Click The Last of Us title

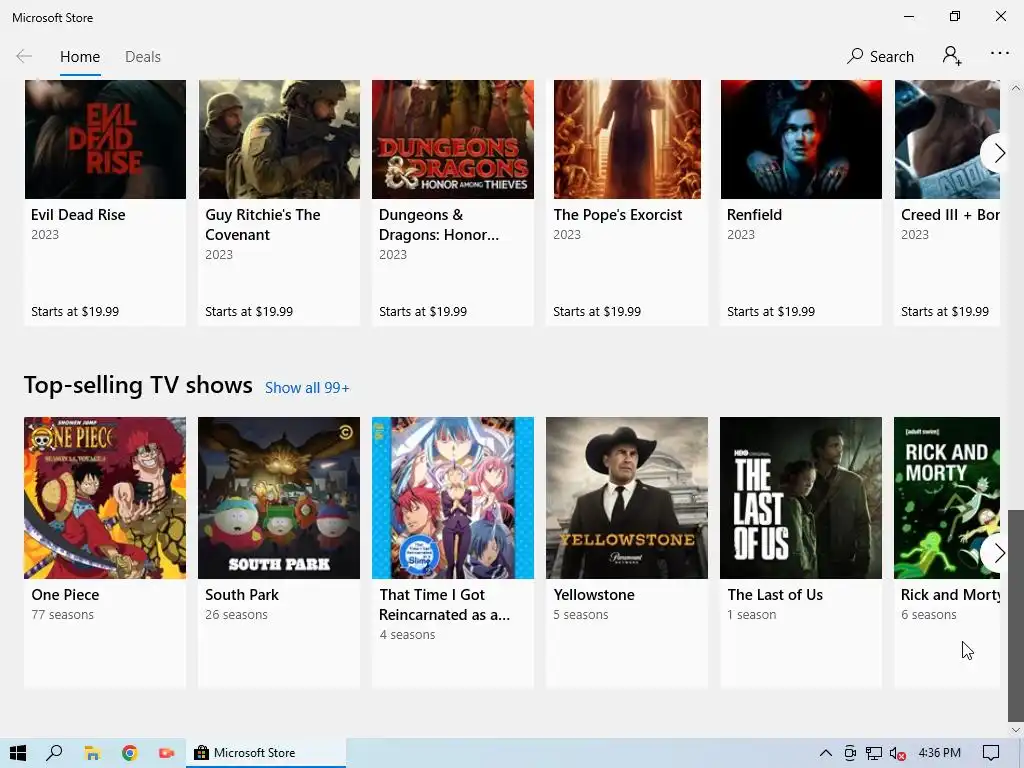pos(775,595)
